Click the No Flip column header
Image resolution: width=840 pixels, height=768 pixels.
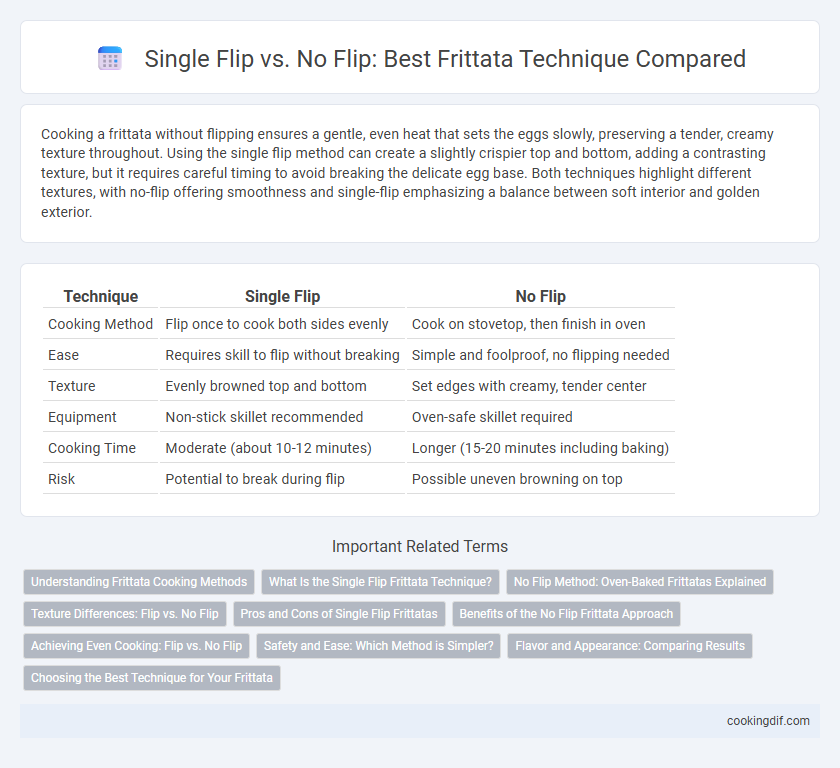pyautogui.click(x=541, y=296)
